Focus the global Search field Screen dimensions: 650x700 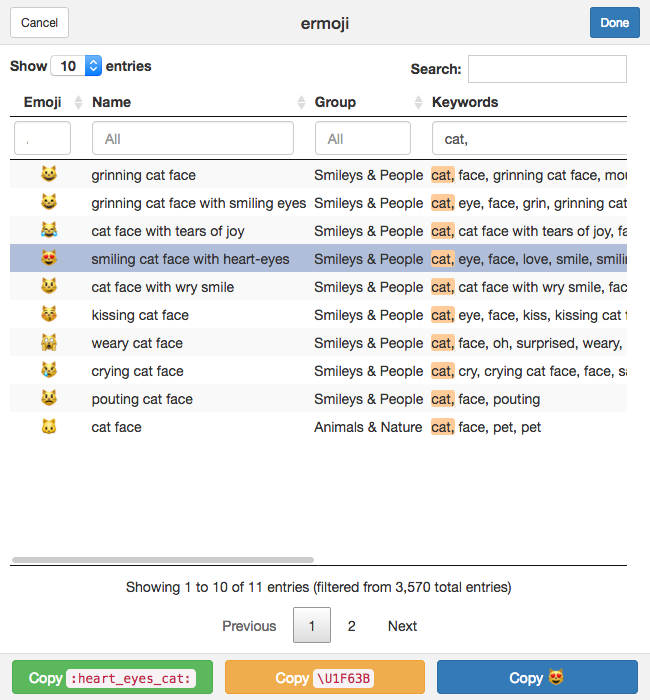(x=547, y=69)
